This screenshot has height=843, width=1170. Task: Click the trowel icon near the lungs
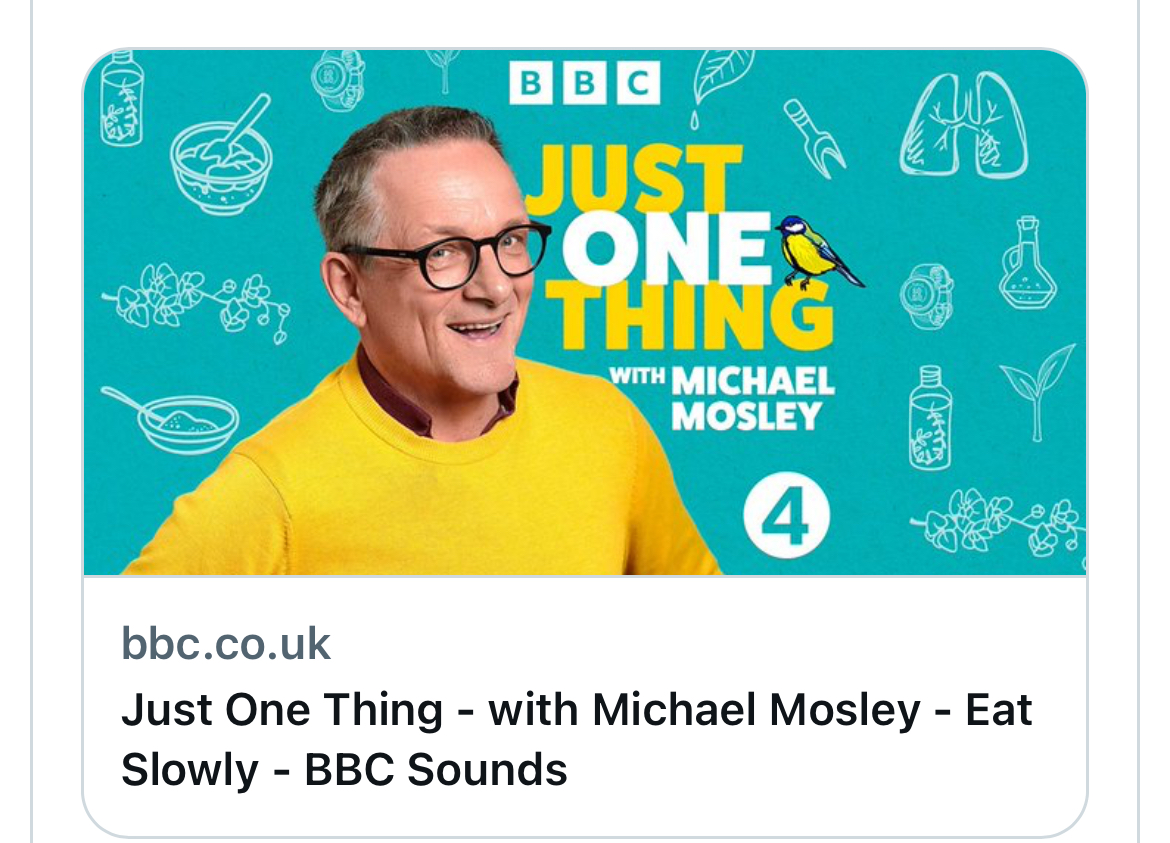coord(814,139)
